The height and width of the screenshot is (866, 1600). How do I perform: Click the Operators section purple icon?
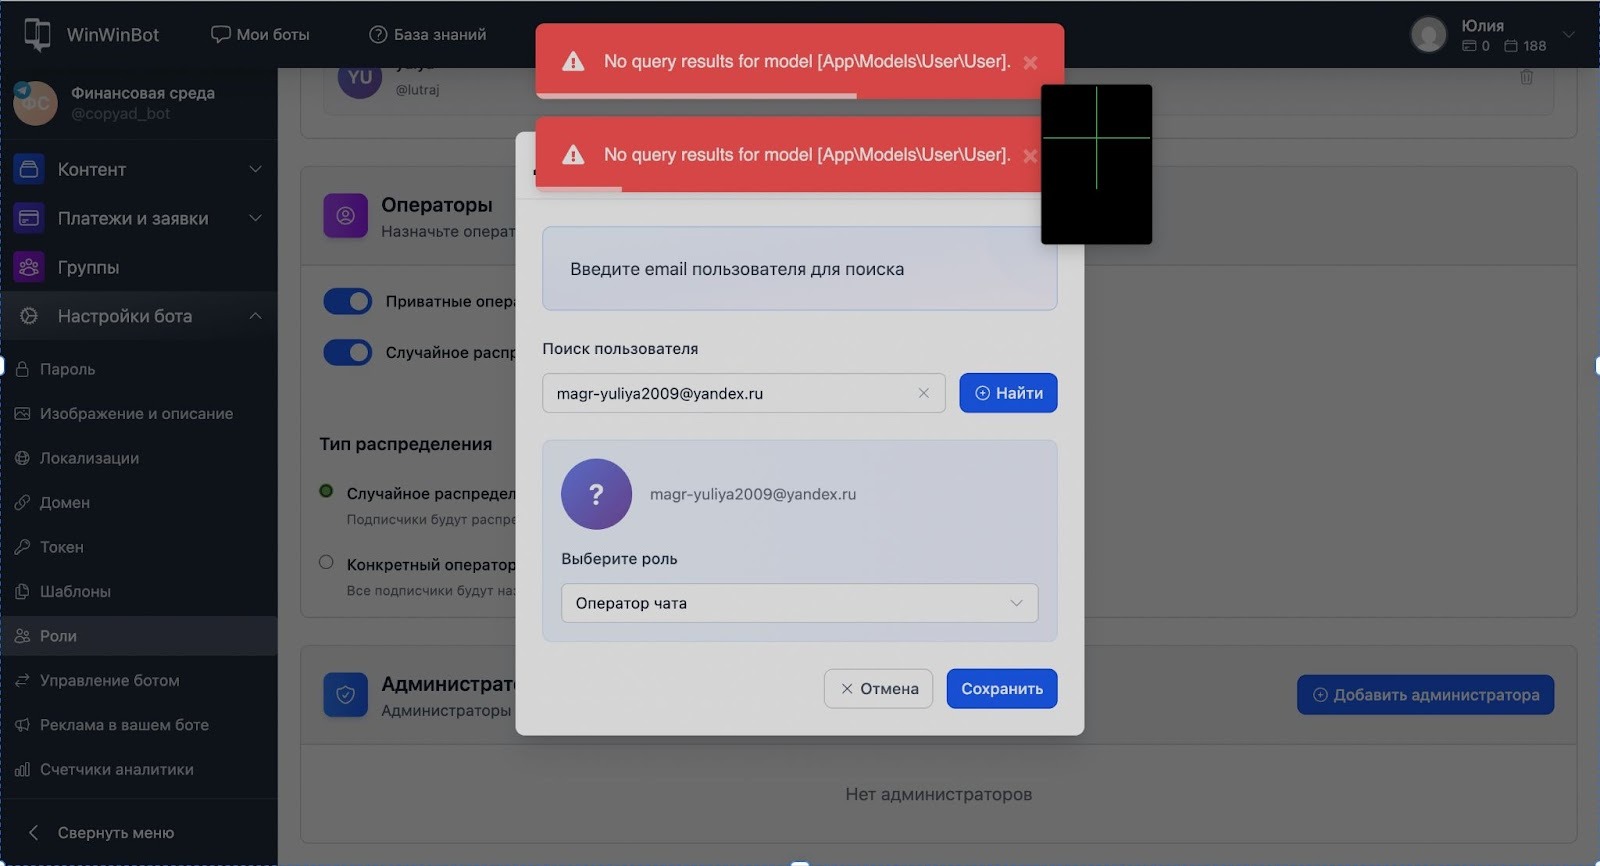coord(345,216)
